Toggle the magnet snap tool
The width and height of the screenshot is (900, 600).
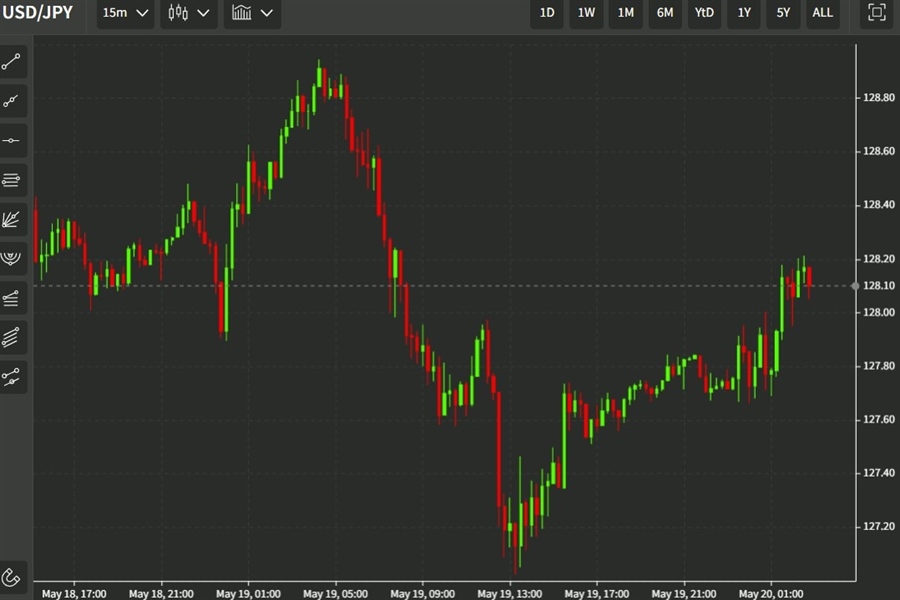point(13,577)
